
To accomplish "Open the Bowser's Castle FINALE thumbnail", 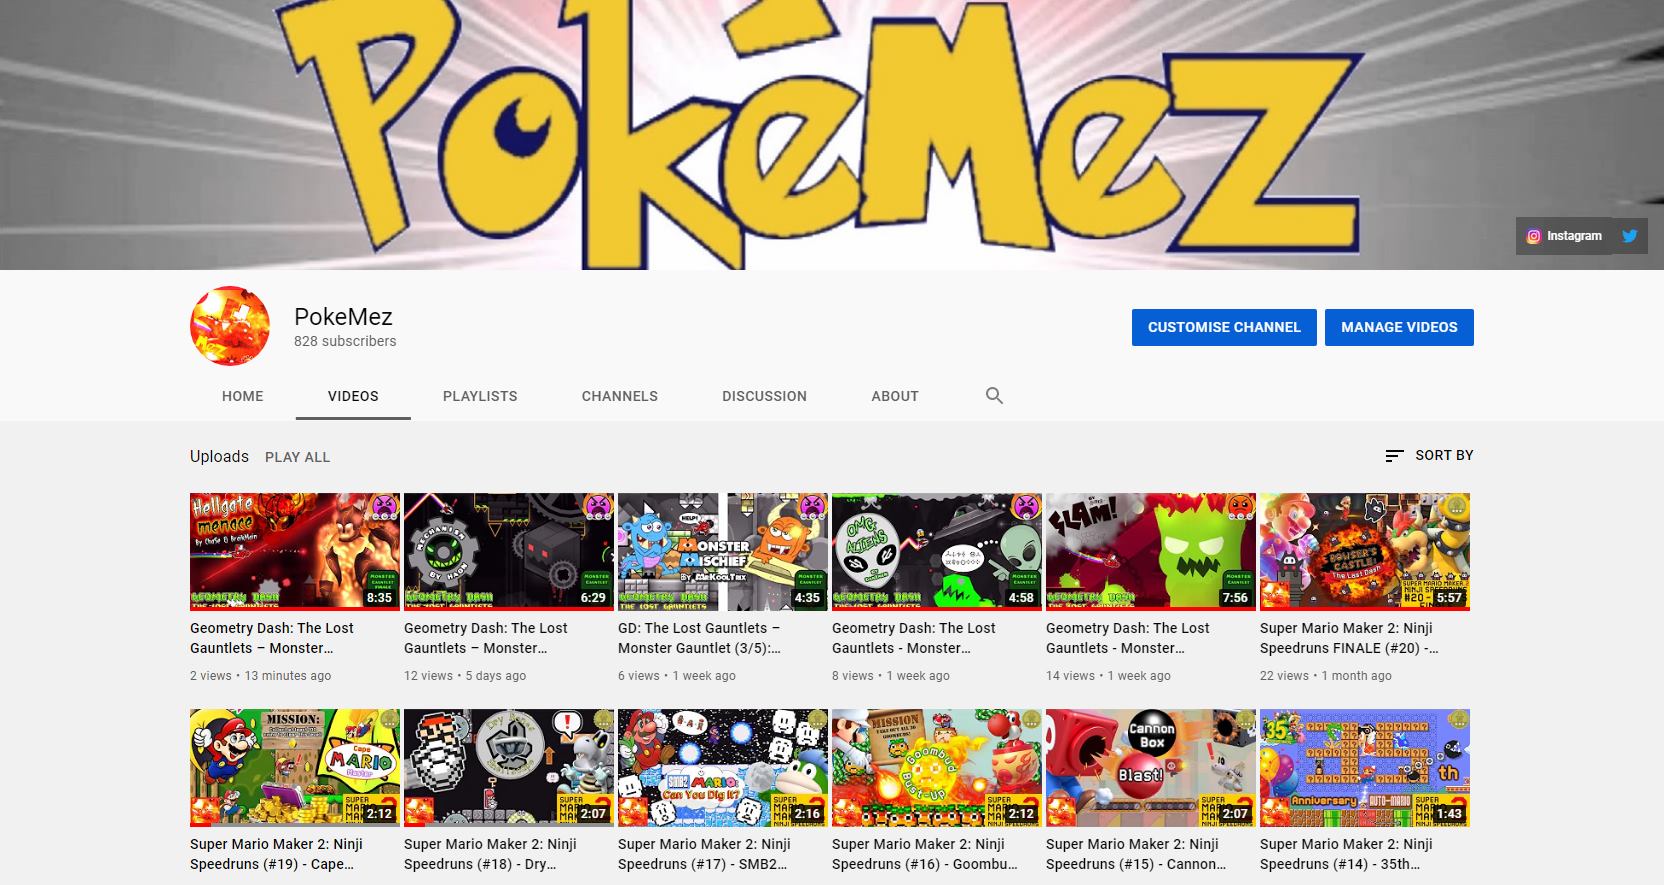I will point(1365,551).
